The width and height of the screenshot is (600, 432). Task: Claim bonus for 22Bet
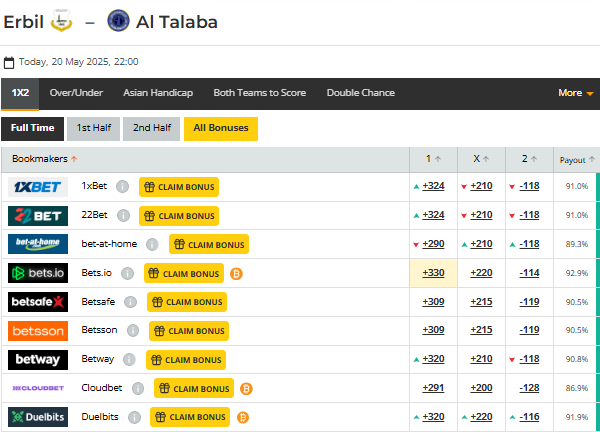[179, 216]
